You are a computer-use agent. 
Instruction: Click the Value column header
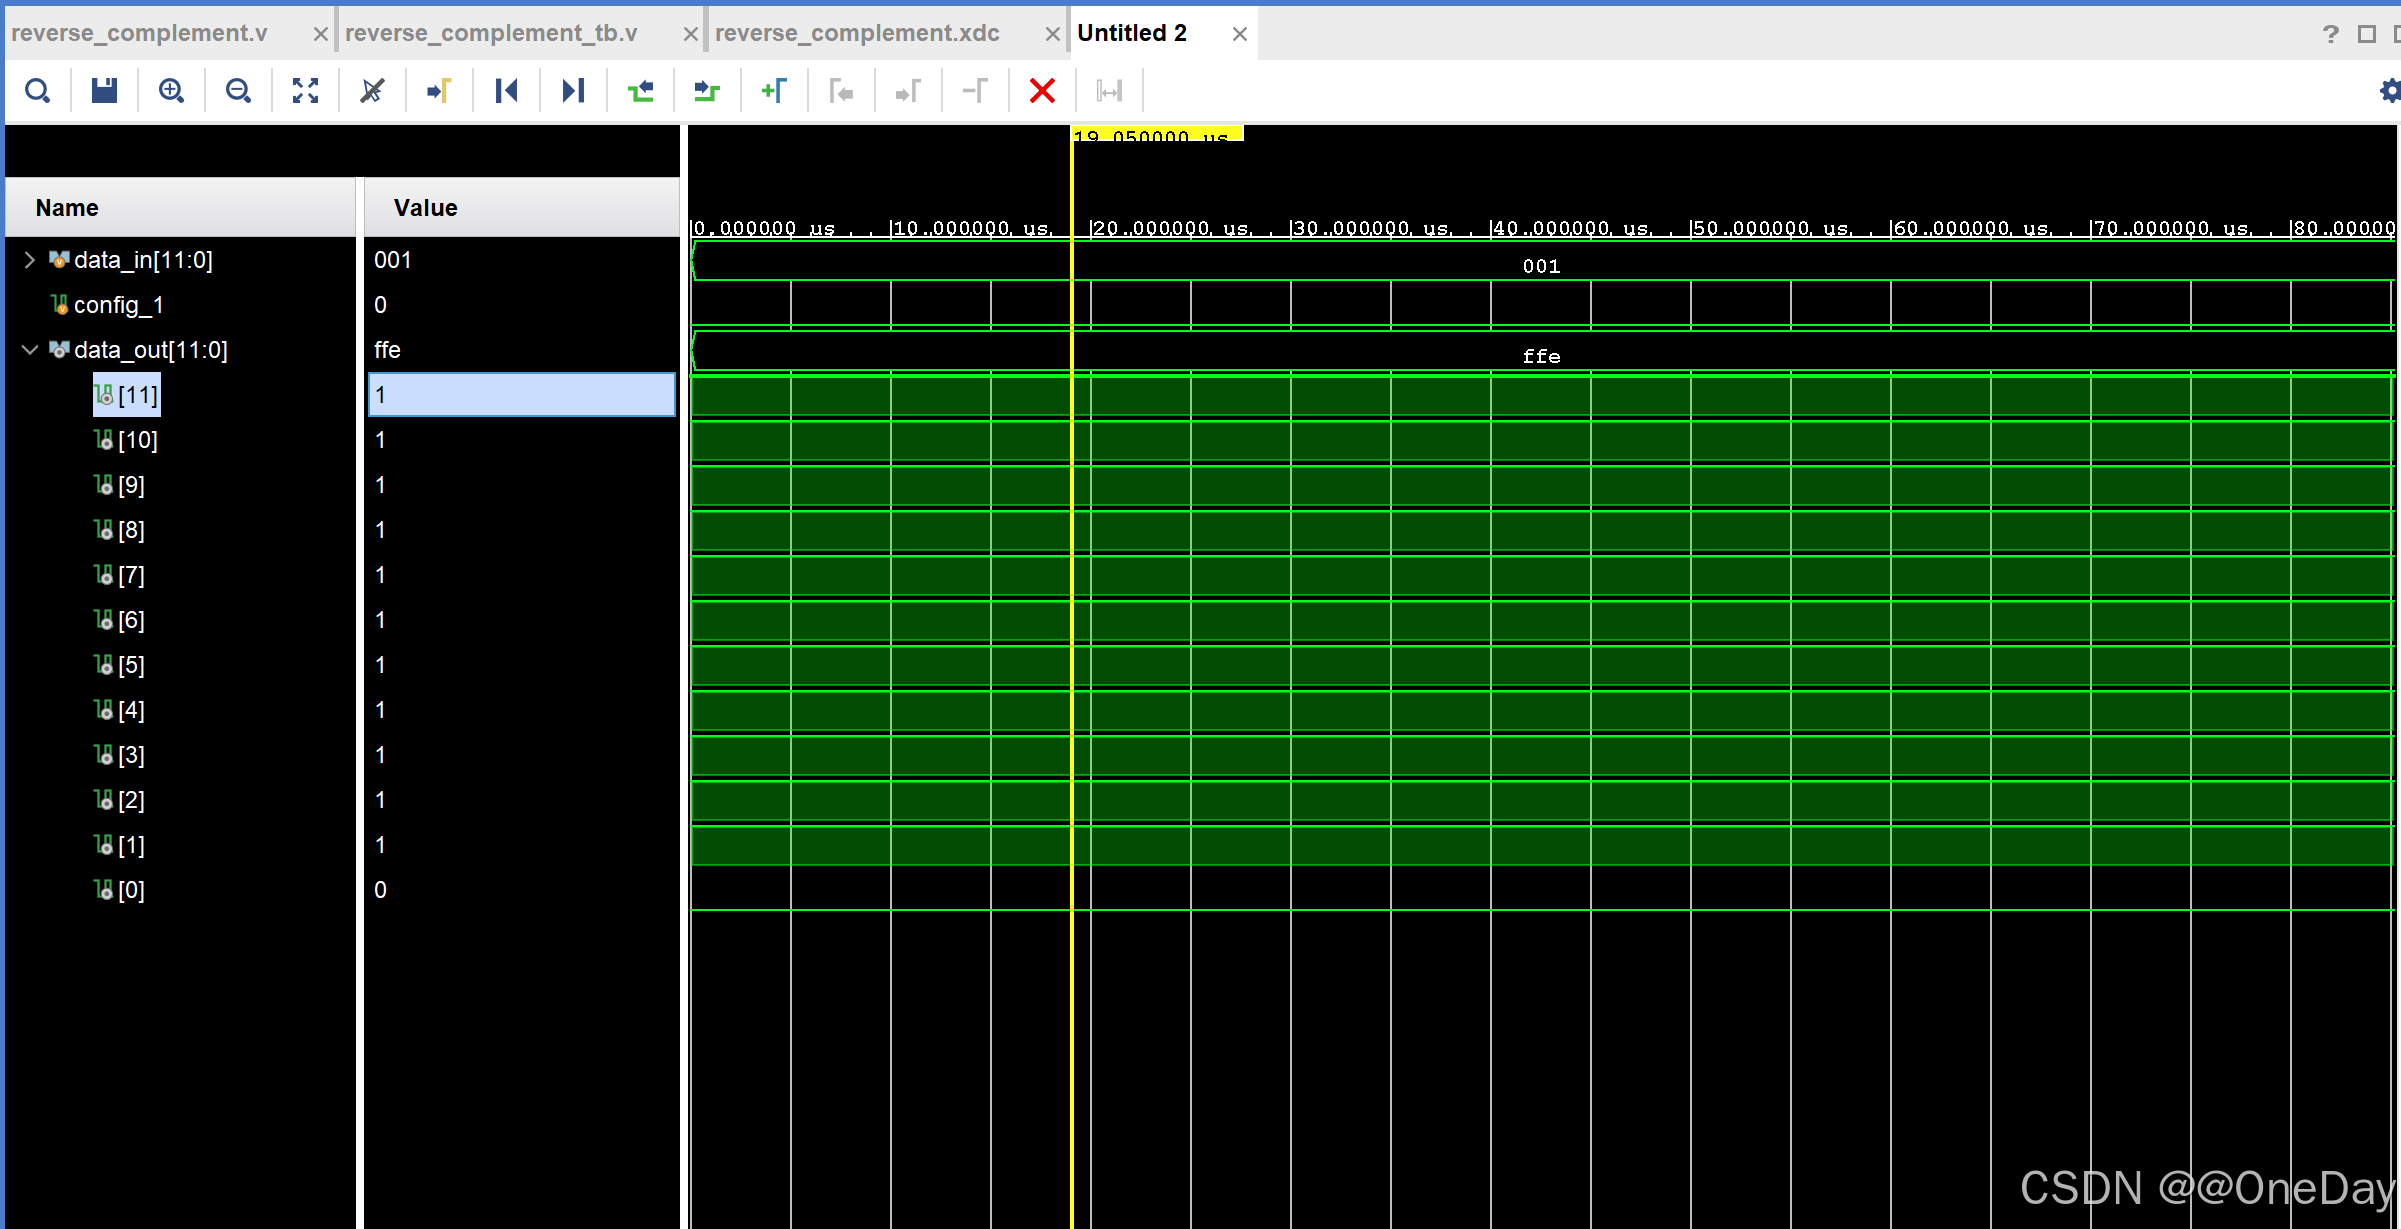[x=522, y=208]
